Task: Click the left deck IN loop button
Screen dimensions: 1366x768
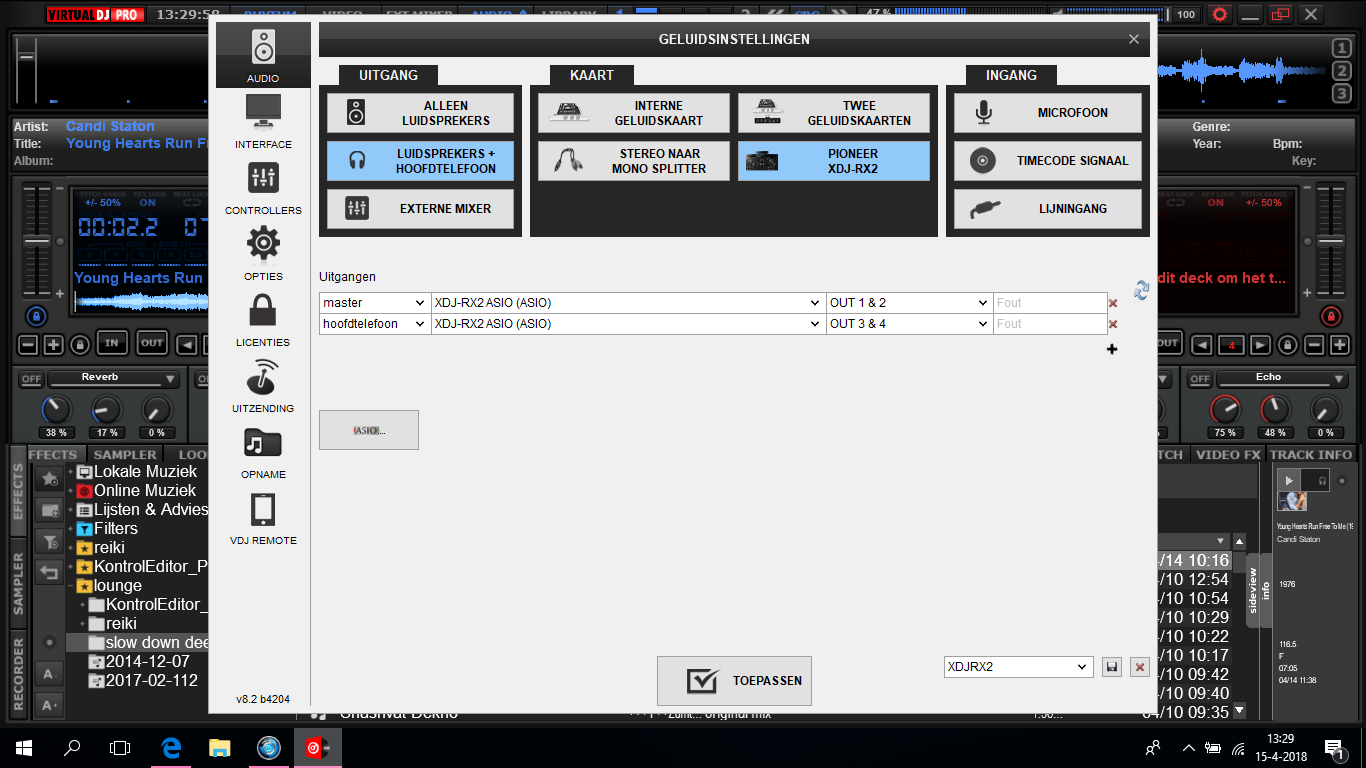Action: [112, 344]
